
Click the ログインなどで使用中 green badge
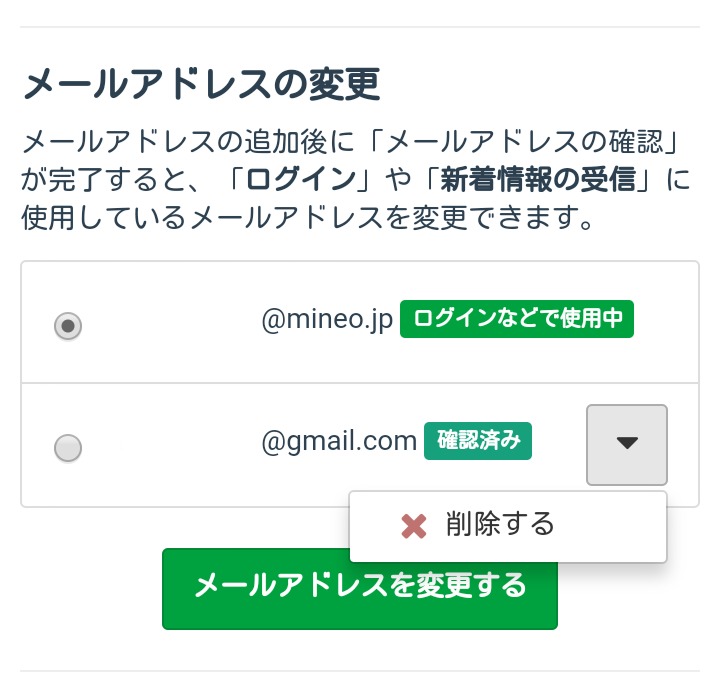click(517, 319)
